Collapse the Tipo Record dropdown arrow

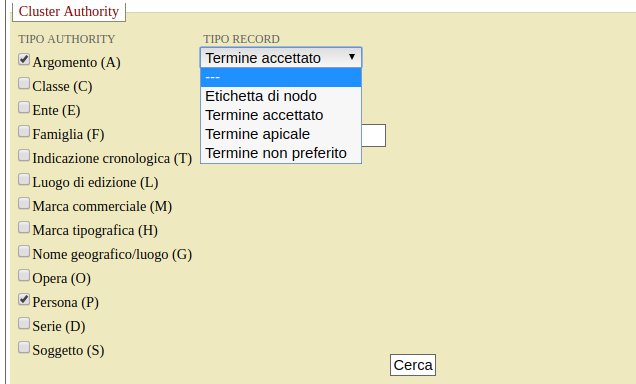click(x=352, y=57)
